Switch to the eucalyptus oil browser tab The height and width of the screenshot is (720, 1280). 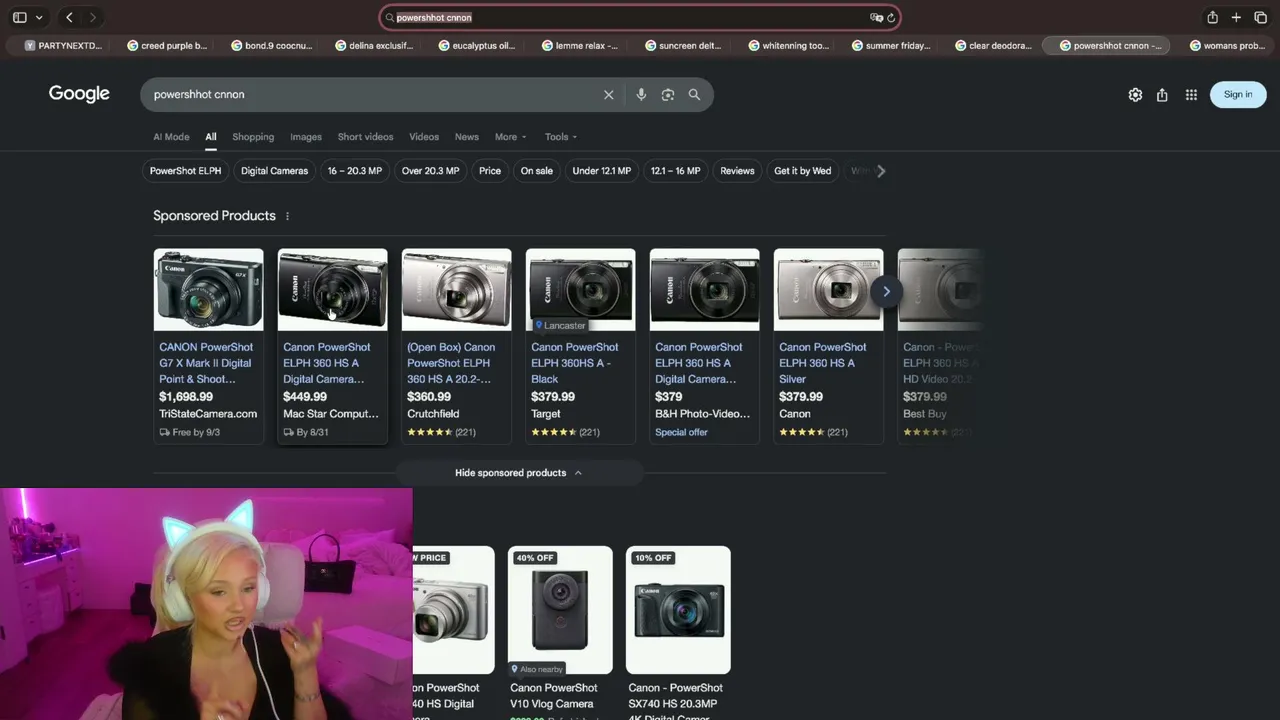[x=477, y=45]
